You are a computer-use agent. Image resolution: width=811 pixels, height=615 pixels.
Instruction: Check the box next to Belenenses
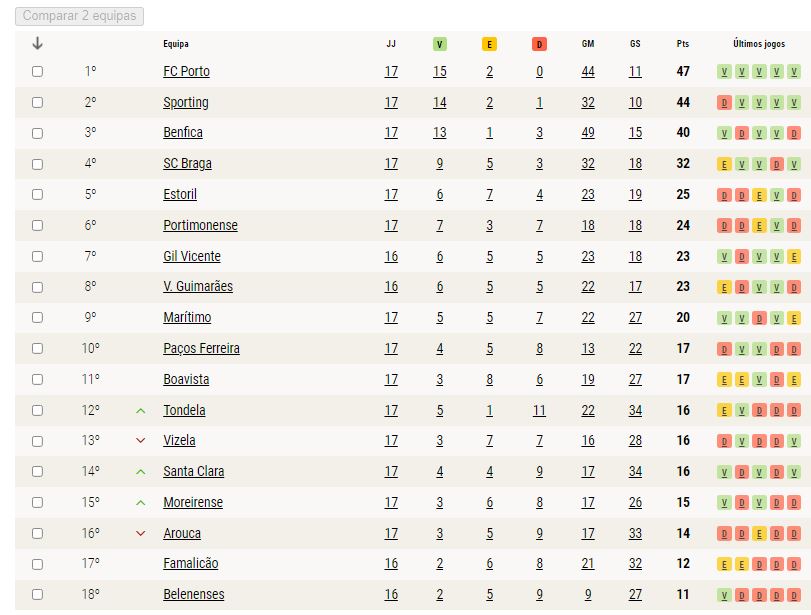[37, 594]
